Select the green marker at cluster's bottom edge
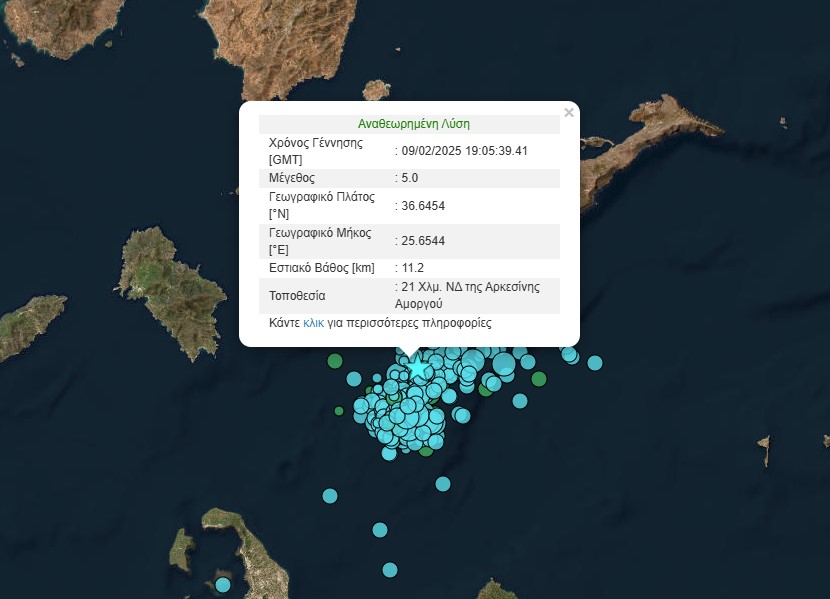The image size is (830, 599). click(426, 451)
